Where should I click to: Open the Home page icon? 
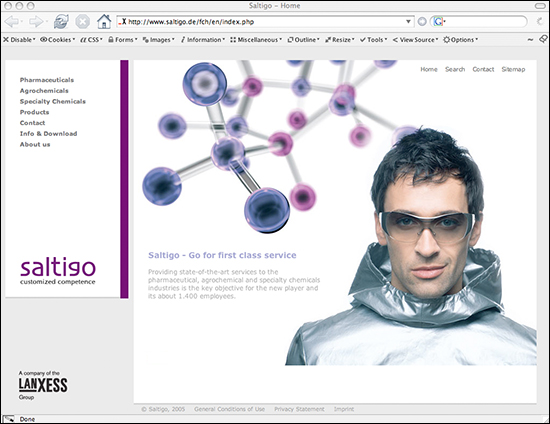click(104, 21)
